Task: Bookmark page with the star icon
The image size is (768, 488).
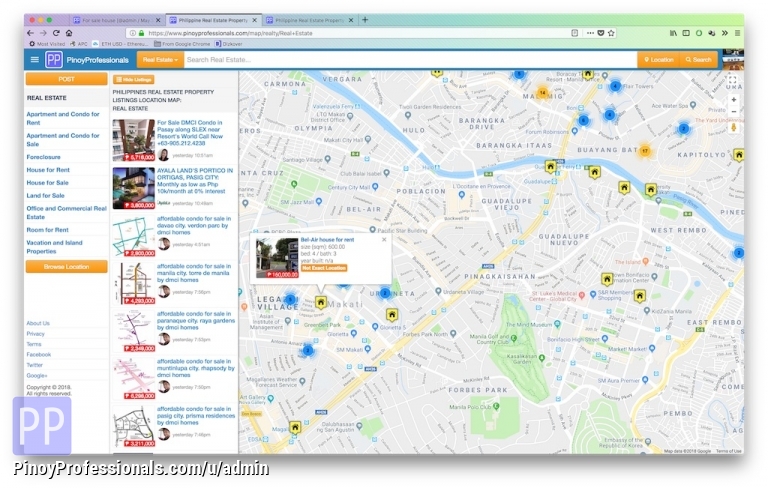Action: point(611,33)
